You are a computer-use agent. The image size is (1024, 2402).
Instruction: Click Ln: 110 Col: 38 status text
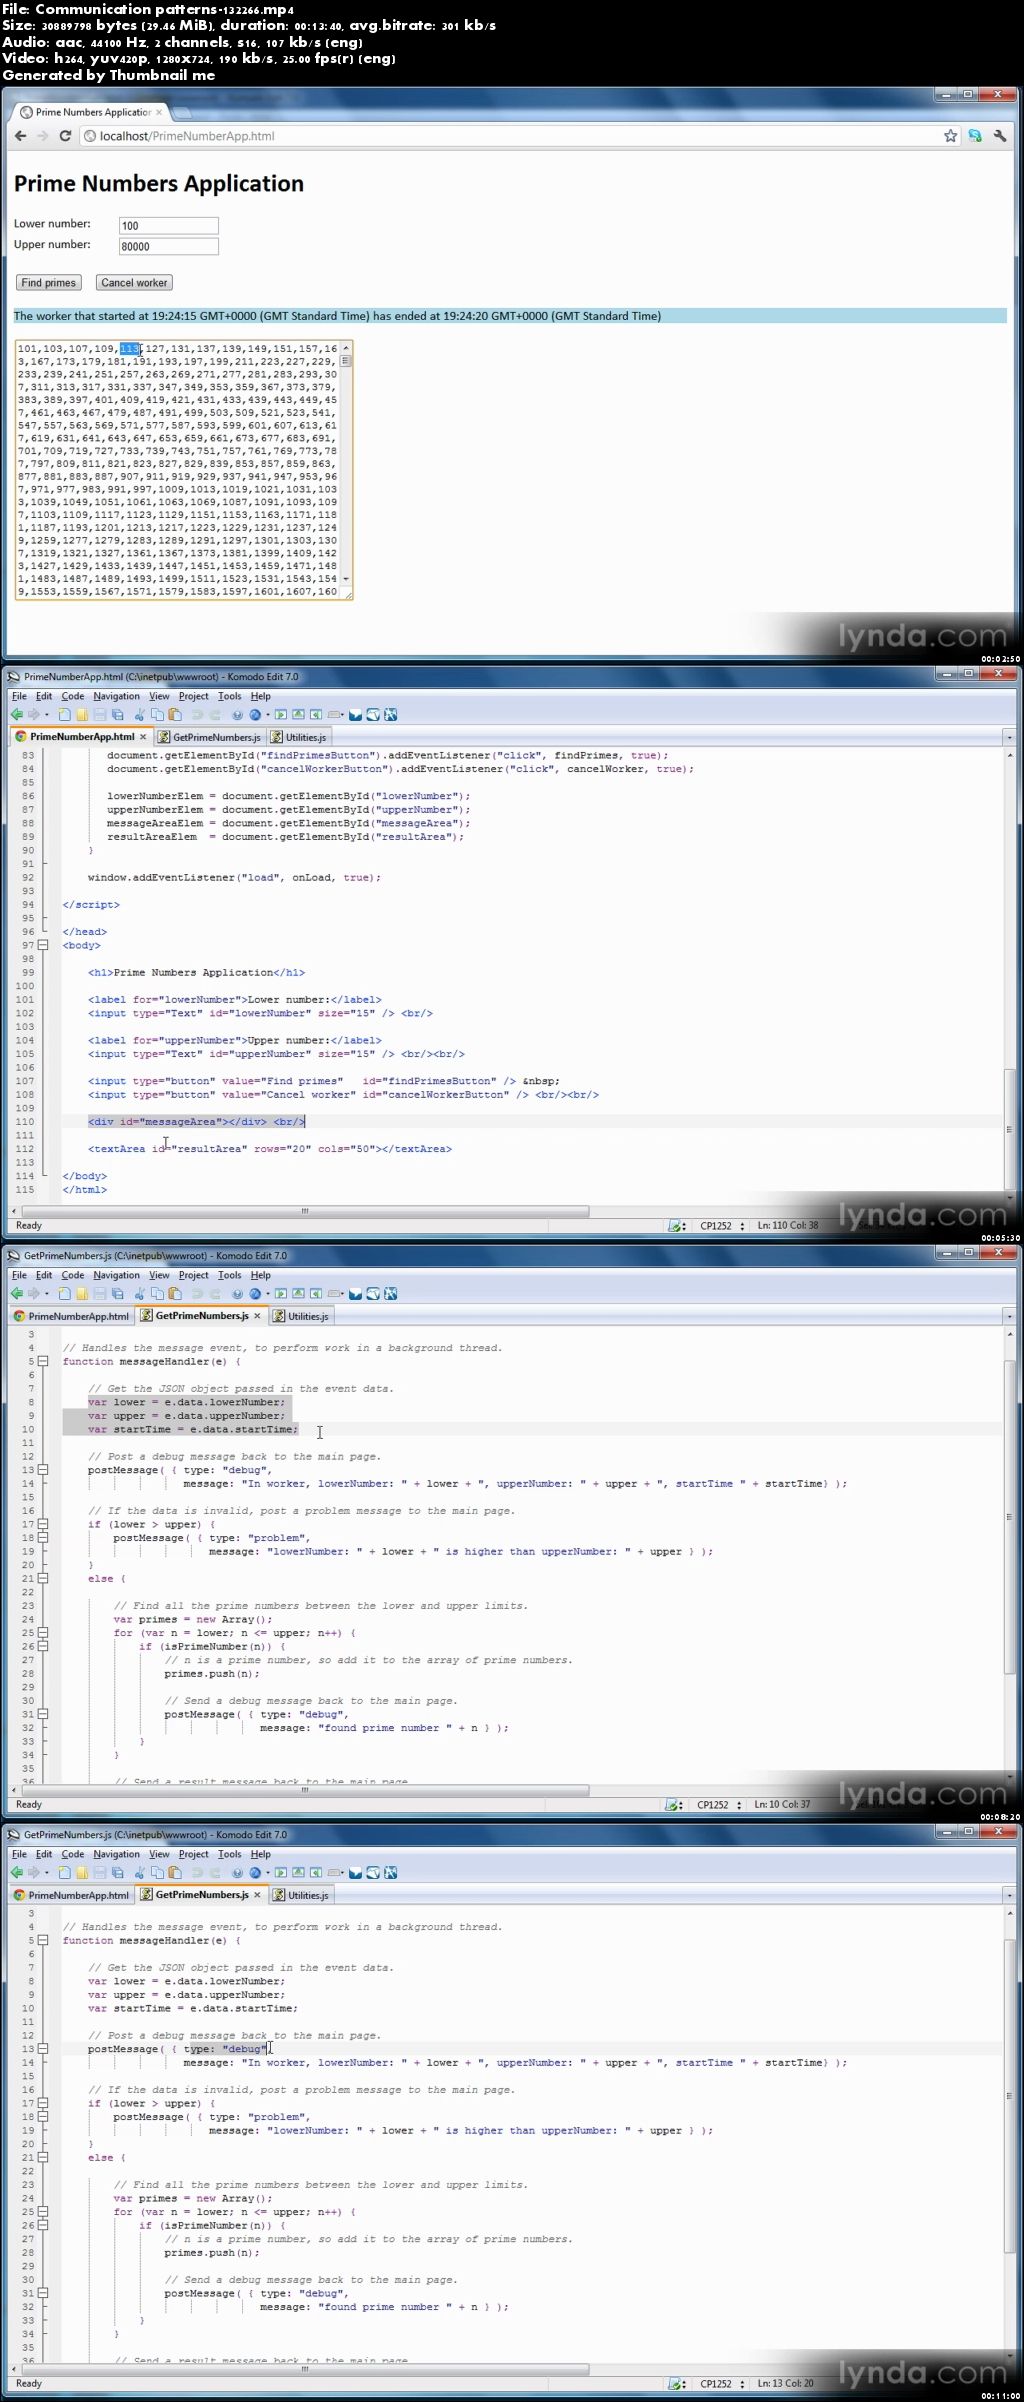788,1225
